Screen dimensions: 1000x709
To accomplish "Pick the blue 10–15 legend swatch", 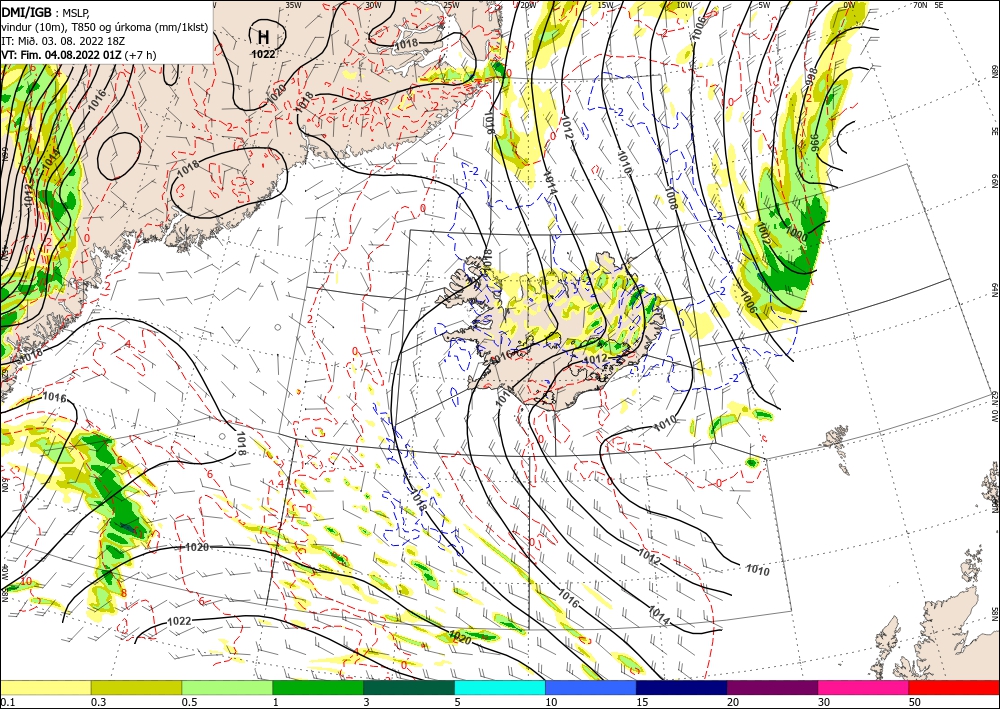I will 591,687.
